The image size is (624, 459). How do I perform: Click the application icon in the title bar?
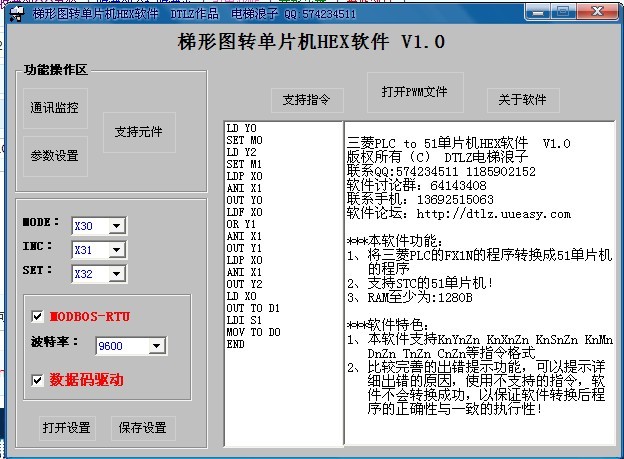[x=16, y=14]
